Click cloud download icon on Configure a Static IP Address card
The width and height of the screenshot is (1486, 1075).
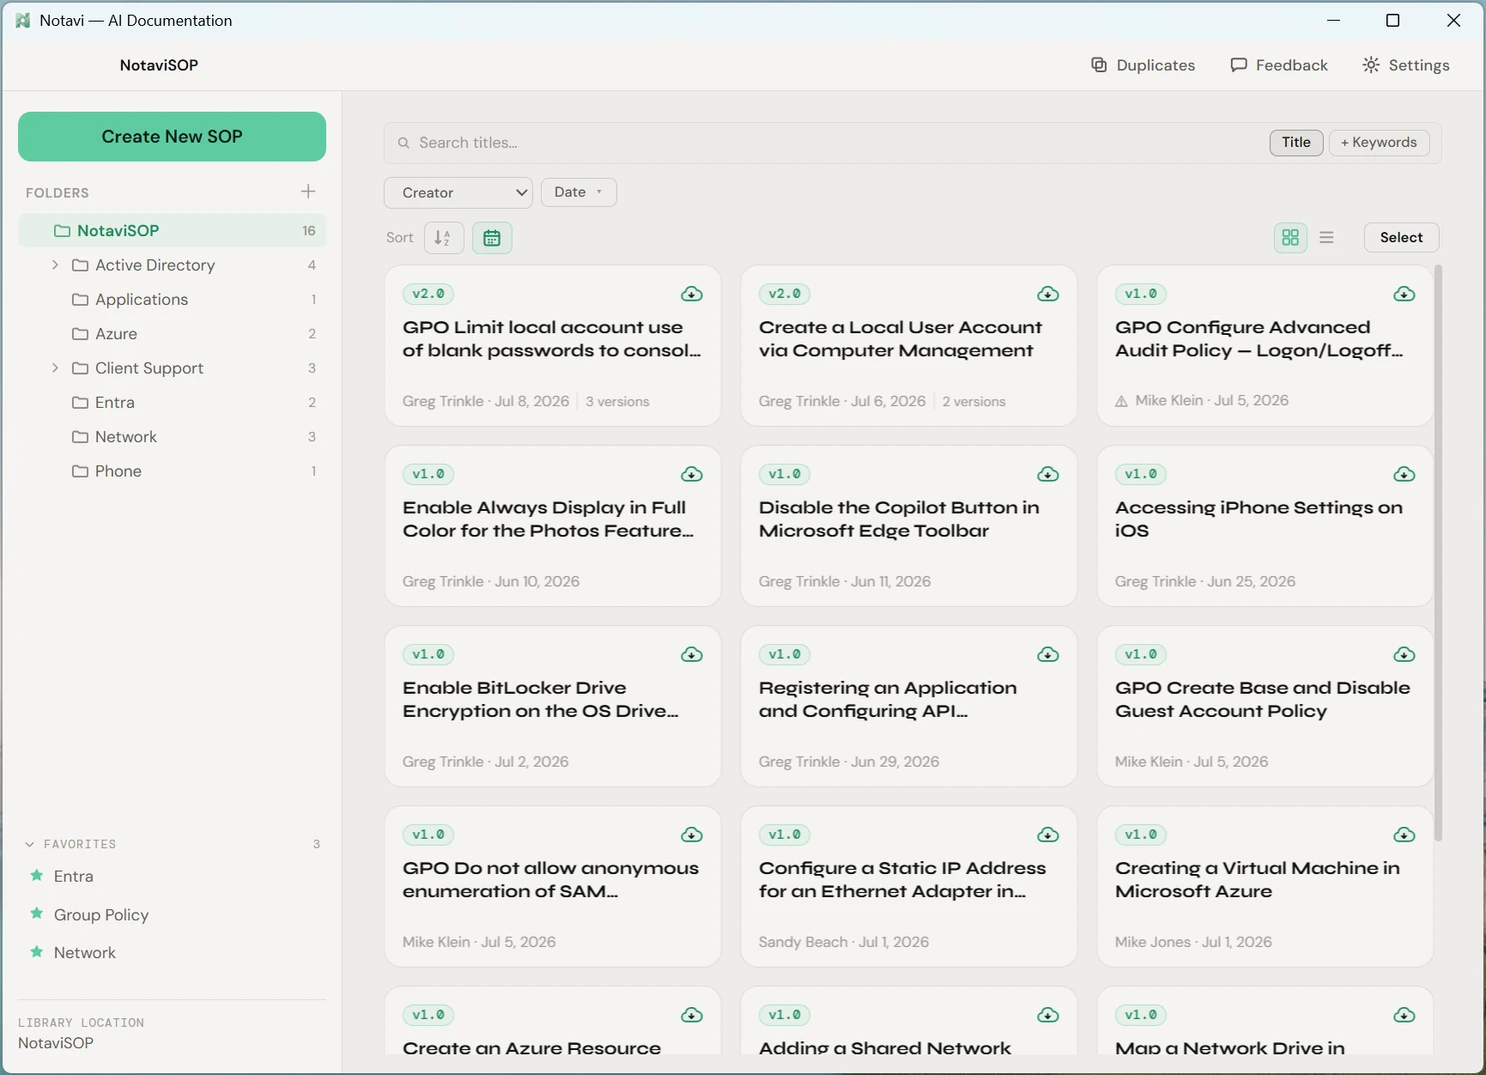(x=1047, y=835)
